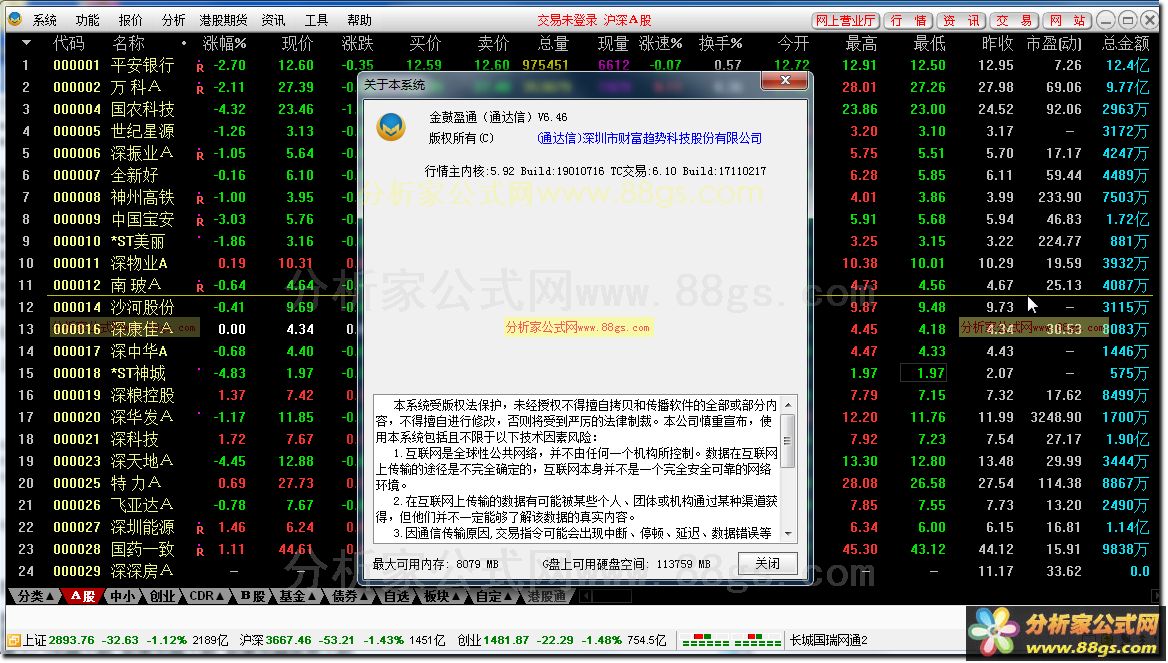Click 关闭 button in About dialog
Image resolution: width=1168 pixels, height=663 pixels.
[767, 563]
